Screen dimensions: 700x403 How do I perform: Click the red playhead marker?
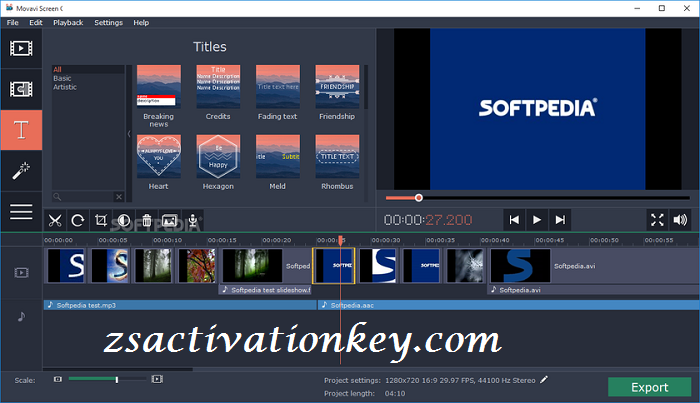point(340,241)
